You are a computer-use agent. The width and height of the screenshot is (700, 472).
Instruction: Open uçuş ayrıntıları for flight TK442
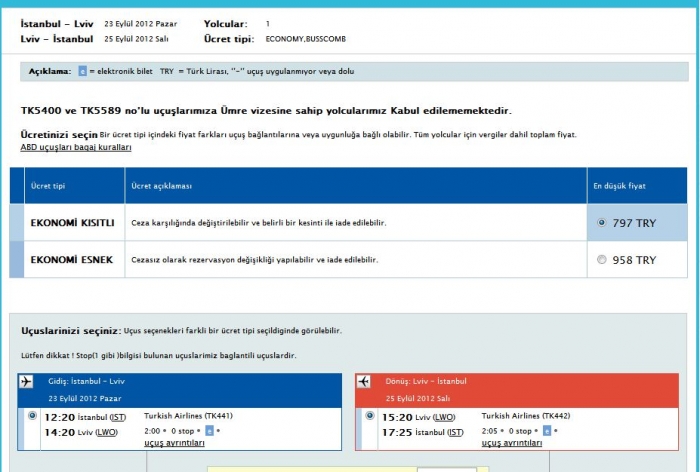click(512, 442)
